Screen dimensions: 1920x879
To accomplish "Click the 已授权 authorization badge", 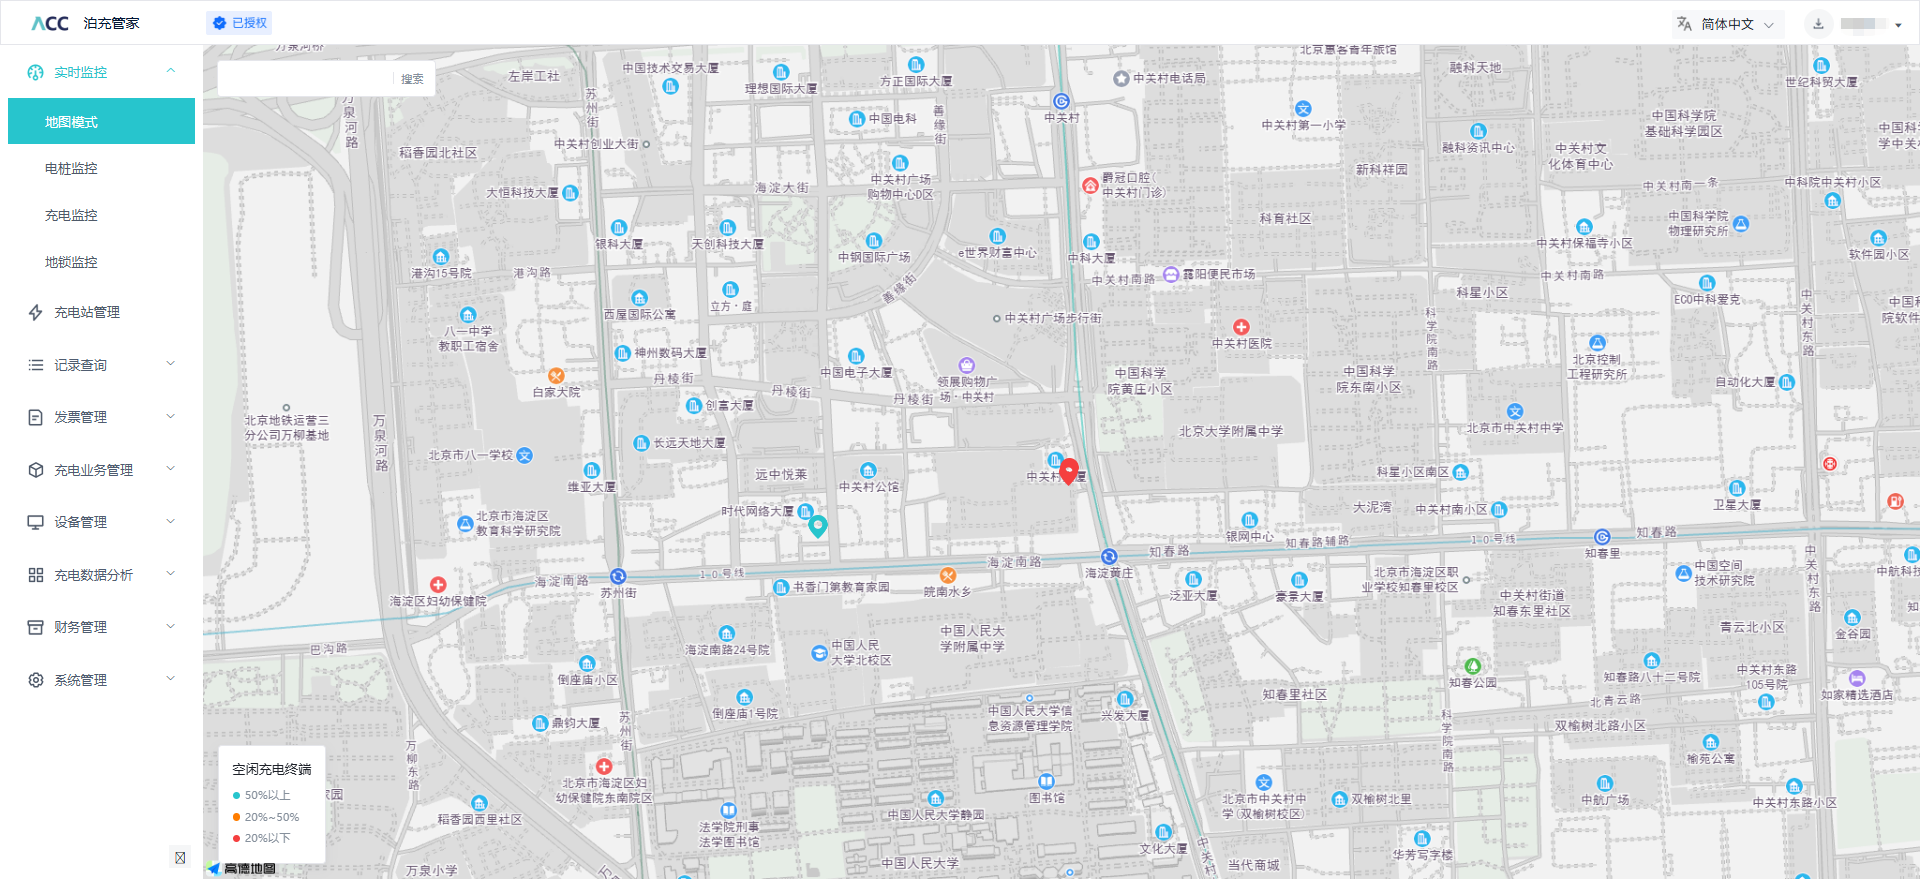I will click(x=240, y=23).
